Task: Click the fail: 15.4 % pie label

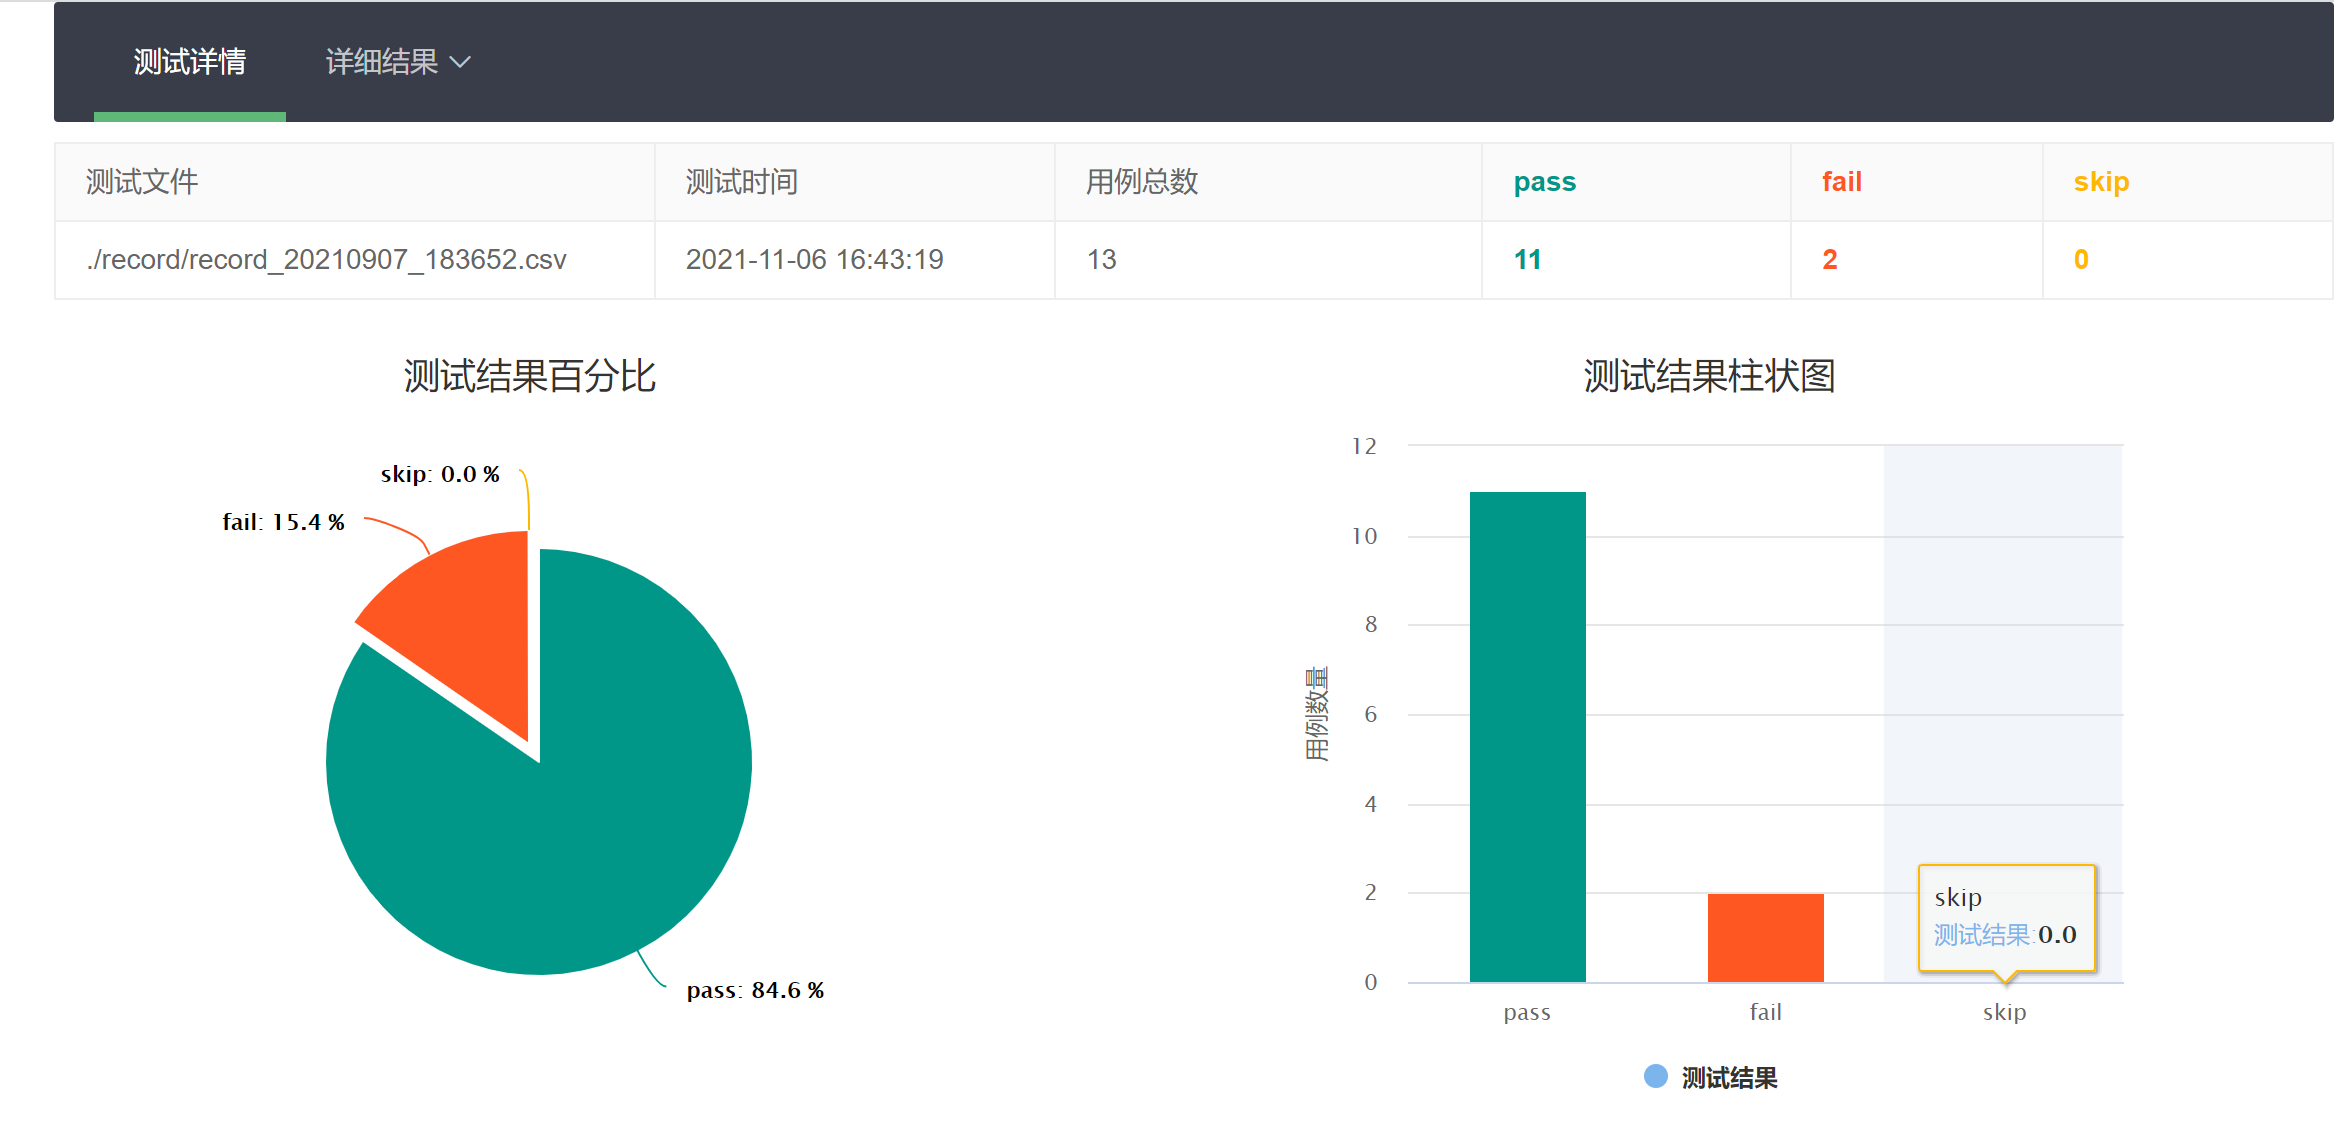Action: pyautogui.click(x=283, y=522)
